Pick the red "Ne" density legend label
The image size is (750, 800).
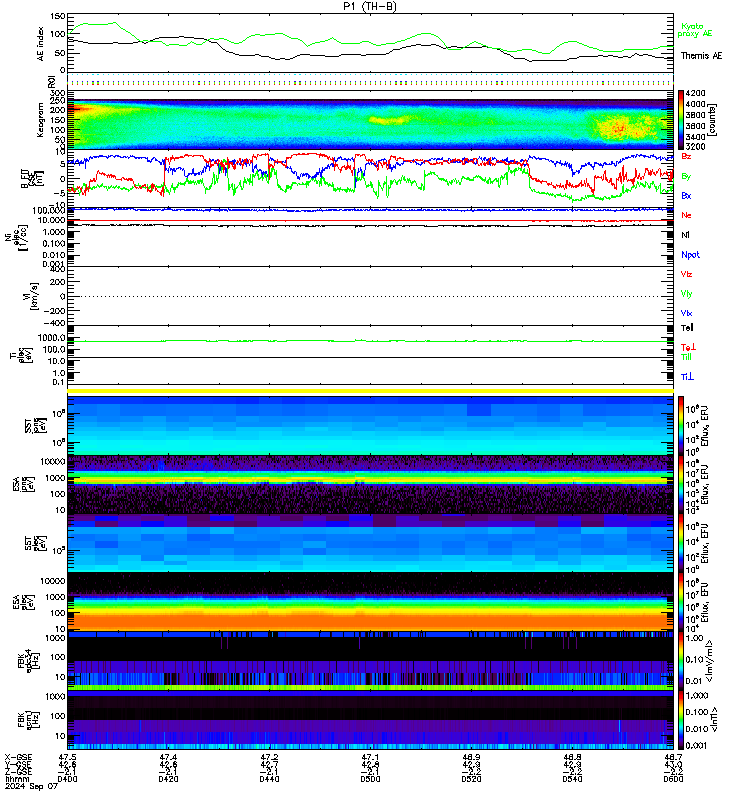(x=686, y=215)
